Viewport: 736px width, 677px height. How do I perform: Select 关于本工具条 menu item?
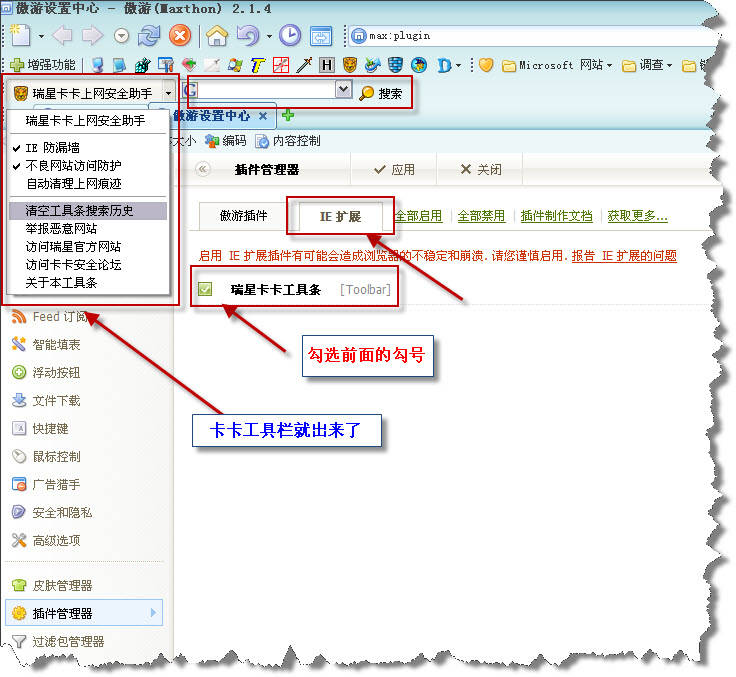88,283
